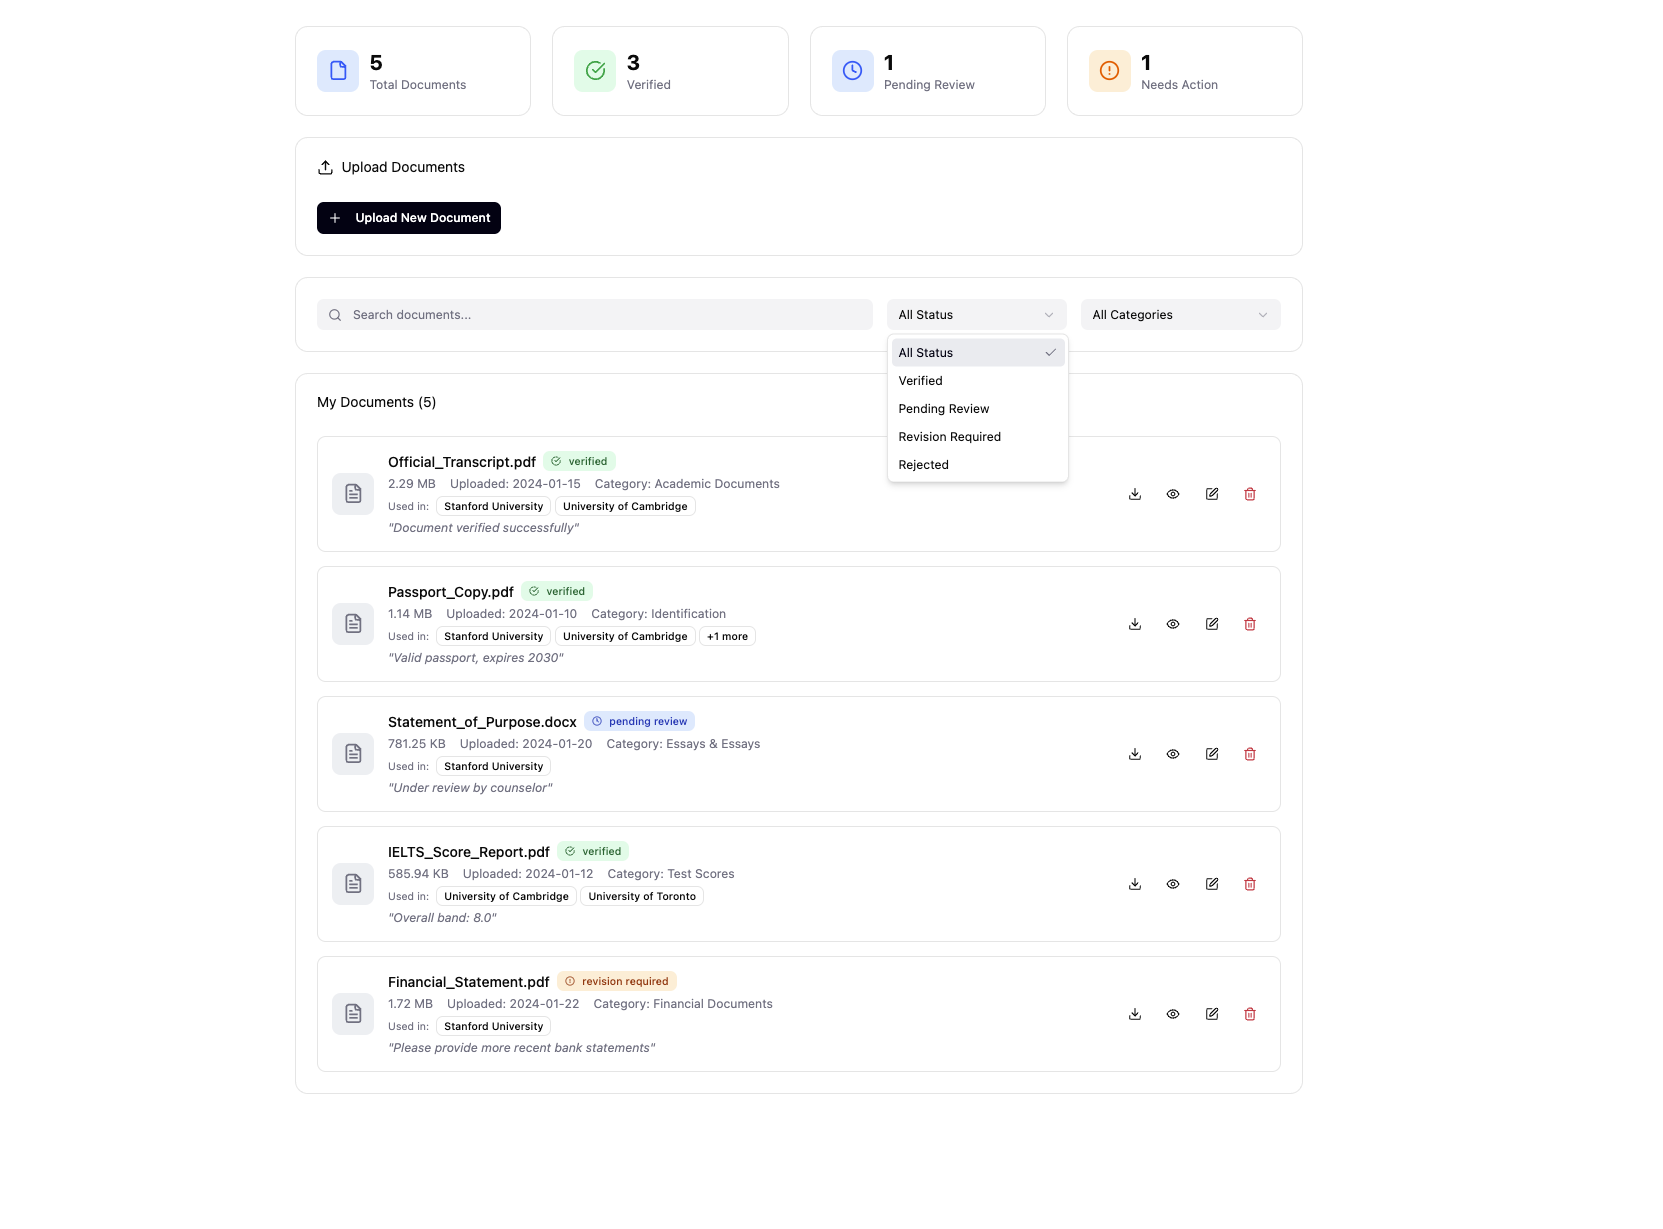
Task: Download the Financial_Statement.pdf file
Action: (x=1135, y=1014)
